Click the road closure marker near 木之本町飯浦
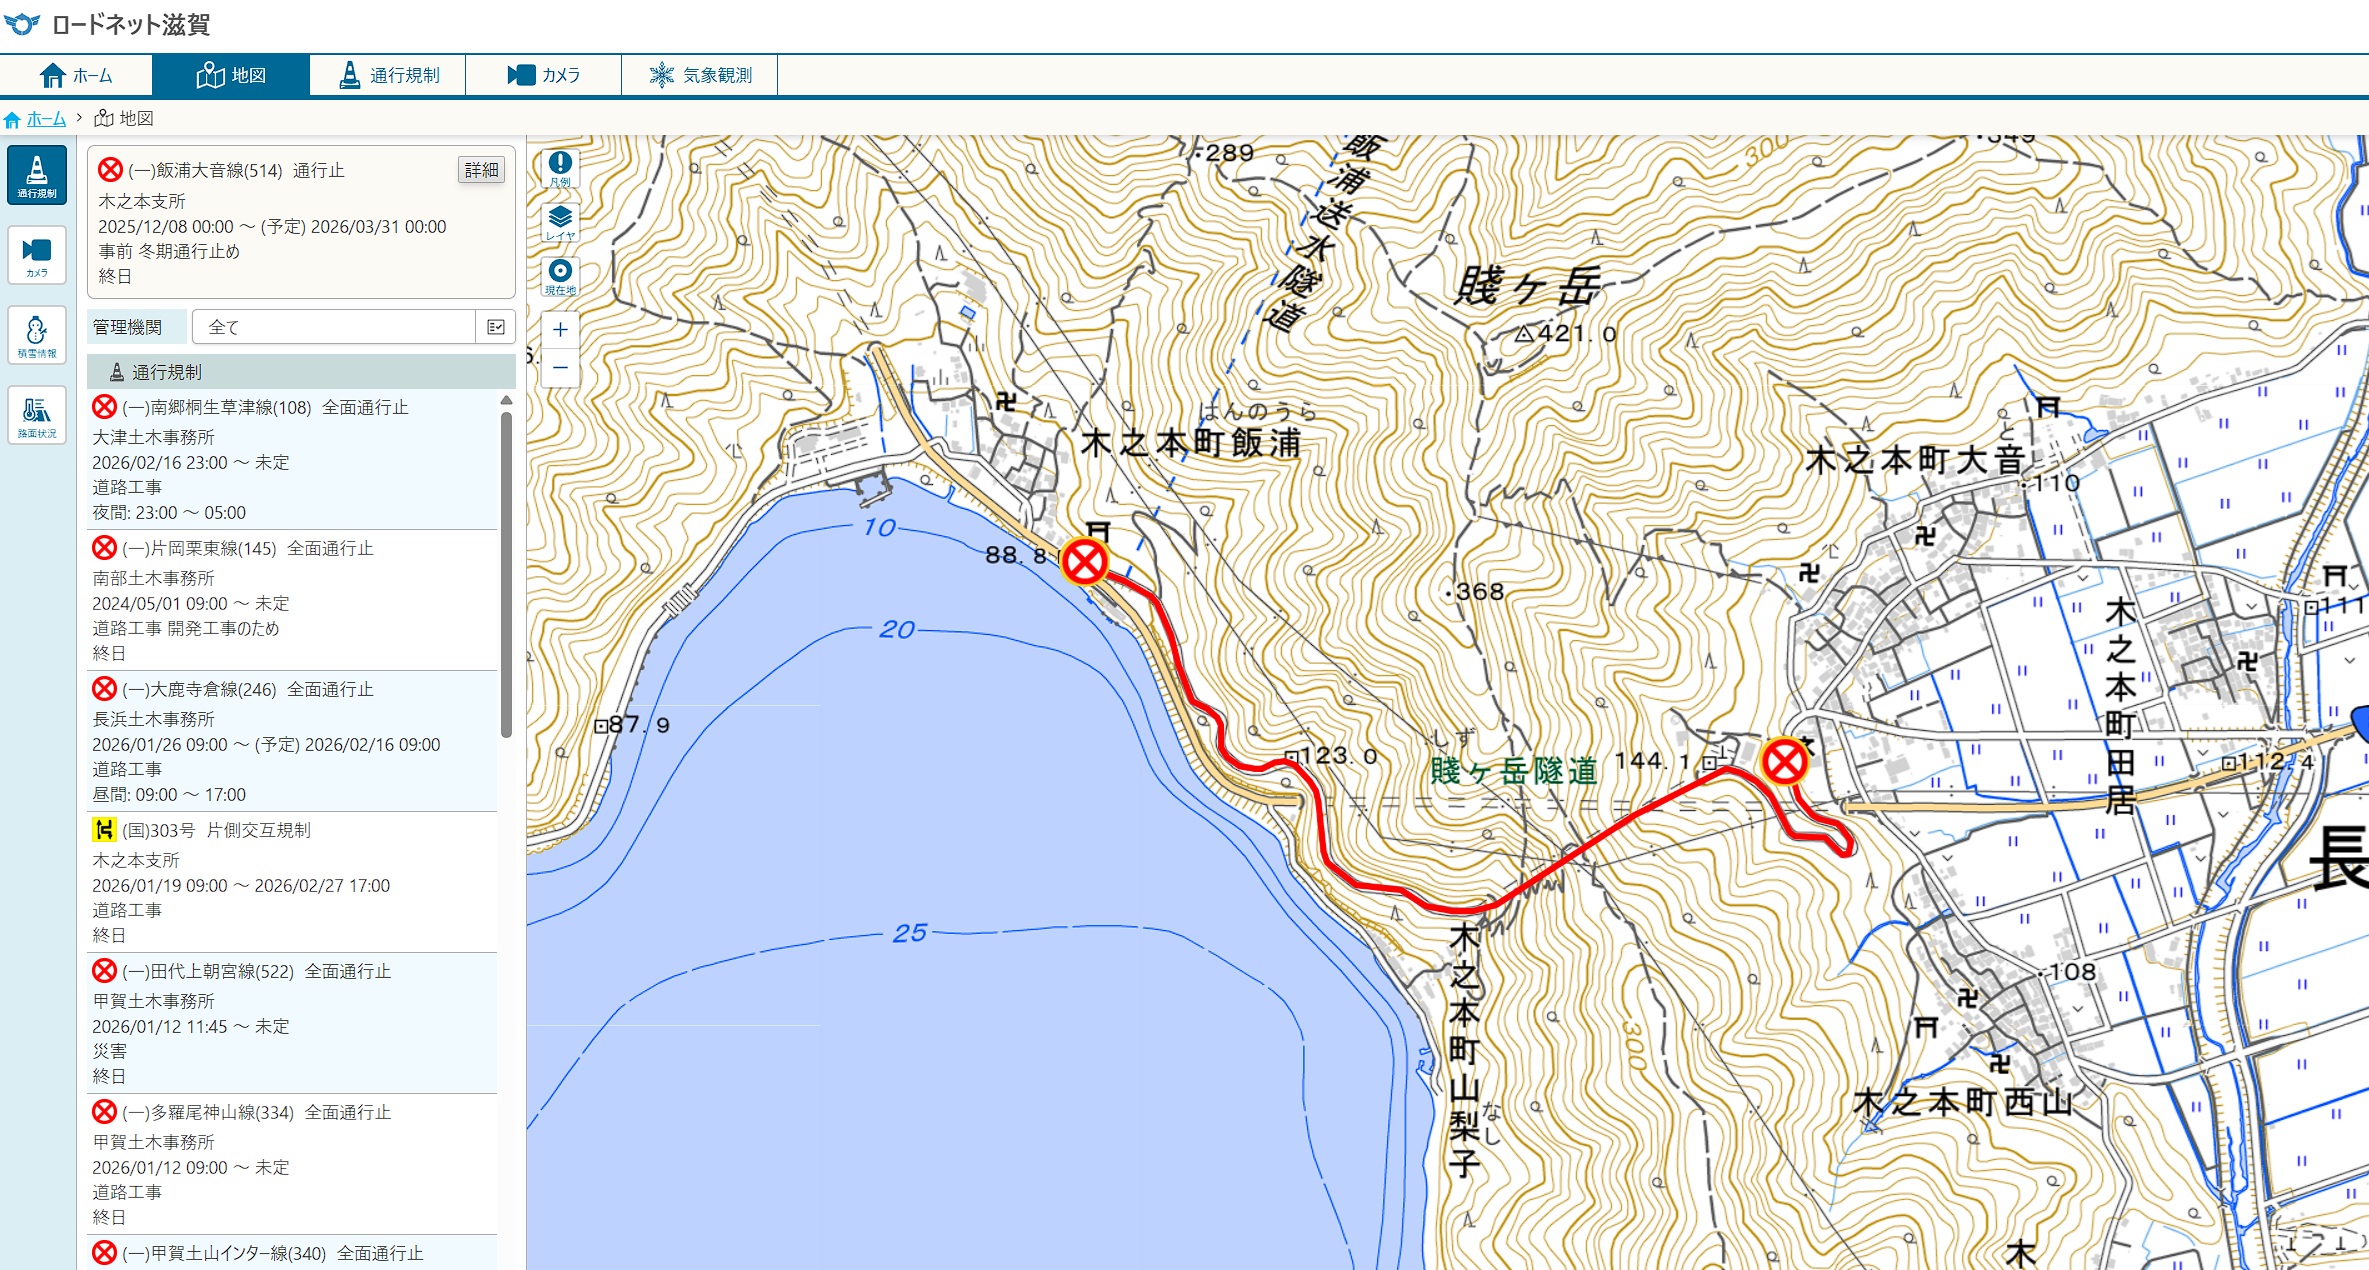2369x1270 pixels. pos(1084,561)
